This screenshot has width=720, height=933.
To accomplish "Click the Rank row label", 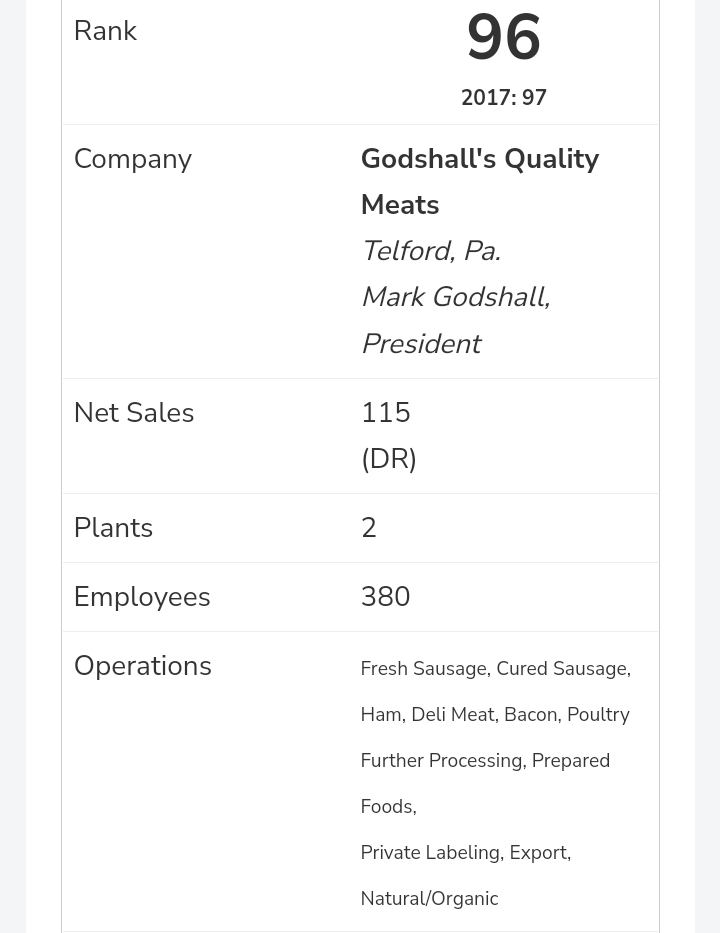I will [105, 31].
